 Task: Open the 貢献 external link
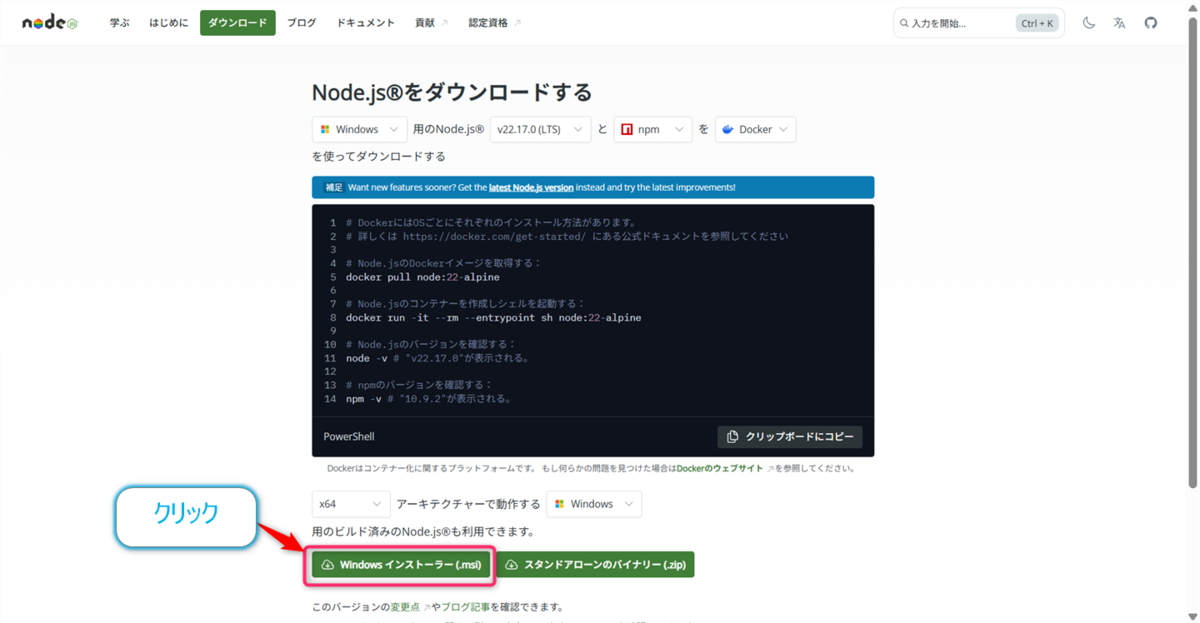coord(432,23)
